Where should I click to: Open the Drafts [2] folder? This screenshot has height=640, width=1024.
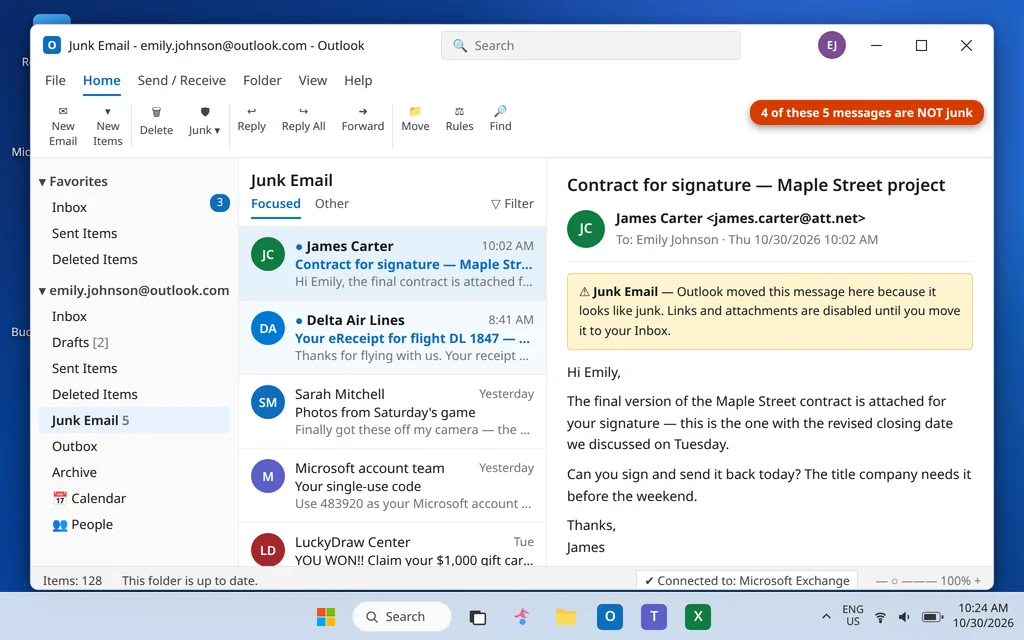point(135,342)
